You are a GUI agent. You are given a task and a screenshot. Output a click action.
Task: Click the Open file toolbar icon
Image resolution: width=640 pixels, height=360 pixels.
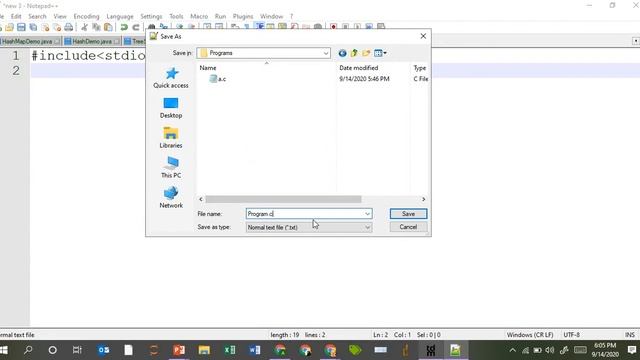[9, 27]
